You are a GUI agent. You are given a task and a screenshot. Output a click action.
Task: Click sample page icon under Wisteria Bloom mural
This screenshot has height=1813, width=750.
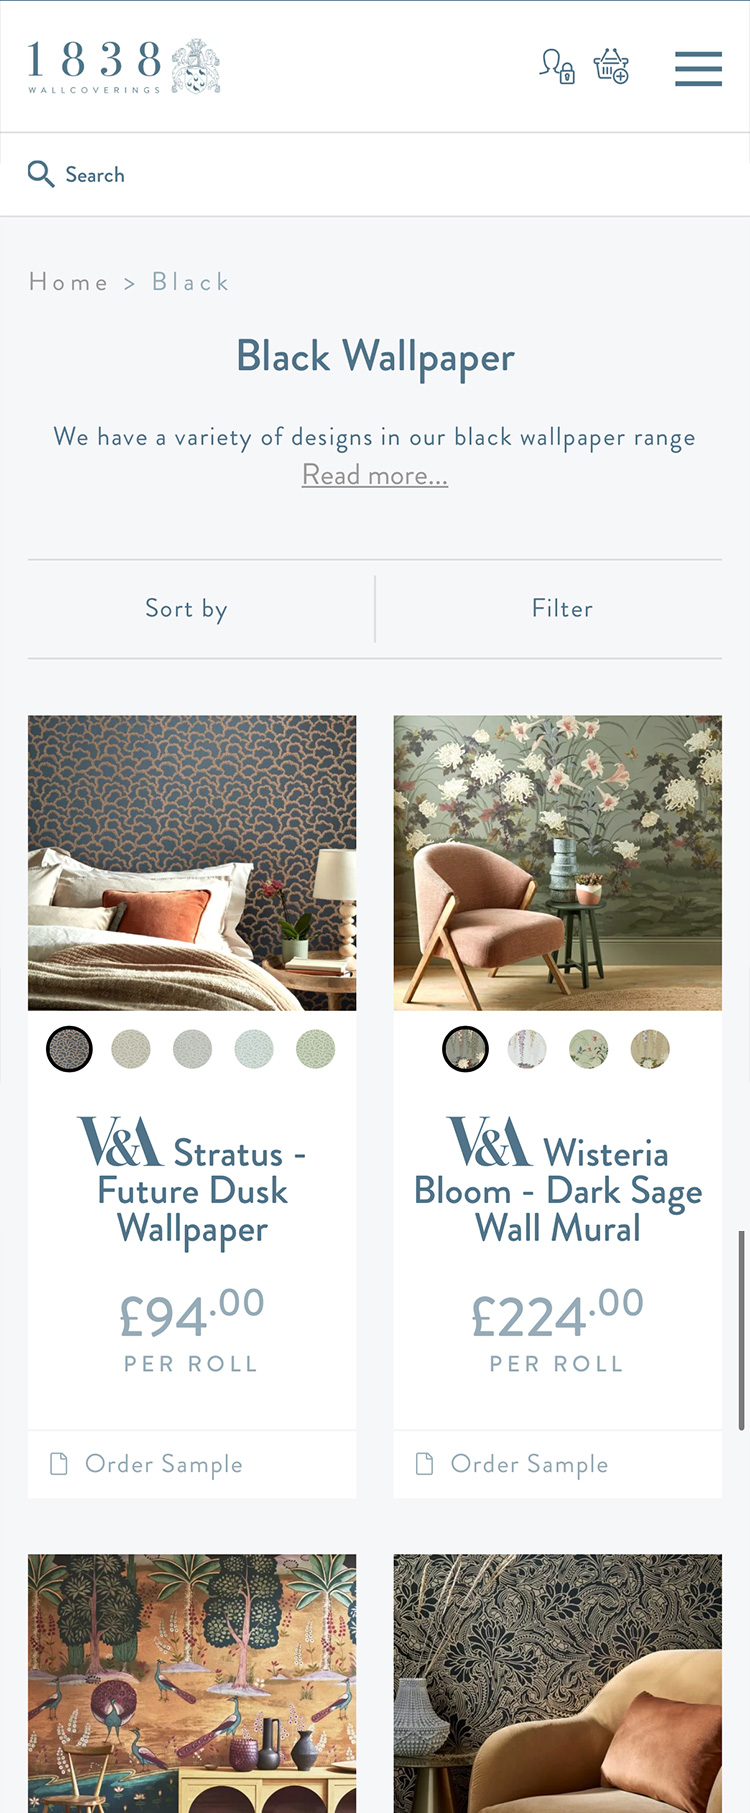tap(425, 1464)
